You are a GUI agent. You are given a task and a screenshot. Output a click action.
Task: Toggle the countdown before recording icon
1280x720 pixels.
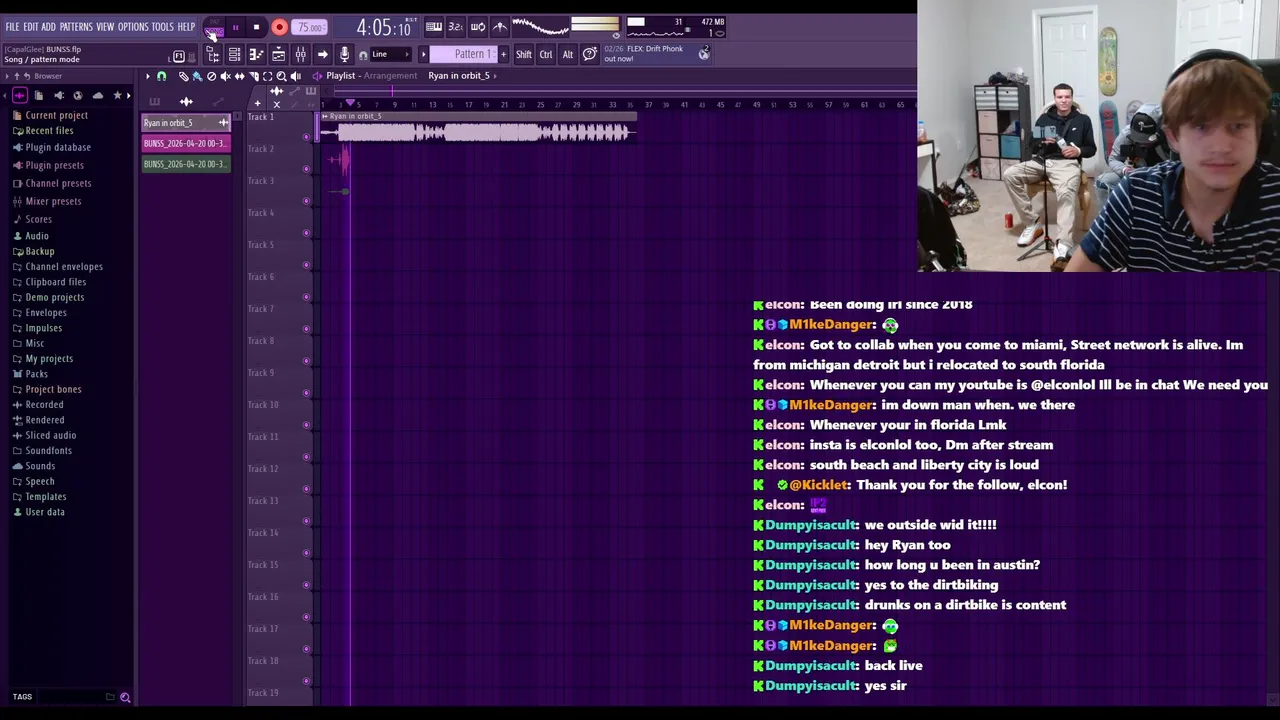coord(455,27)
